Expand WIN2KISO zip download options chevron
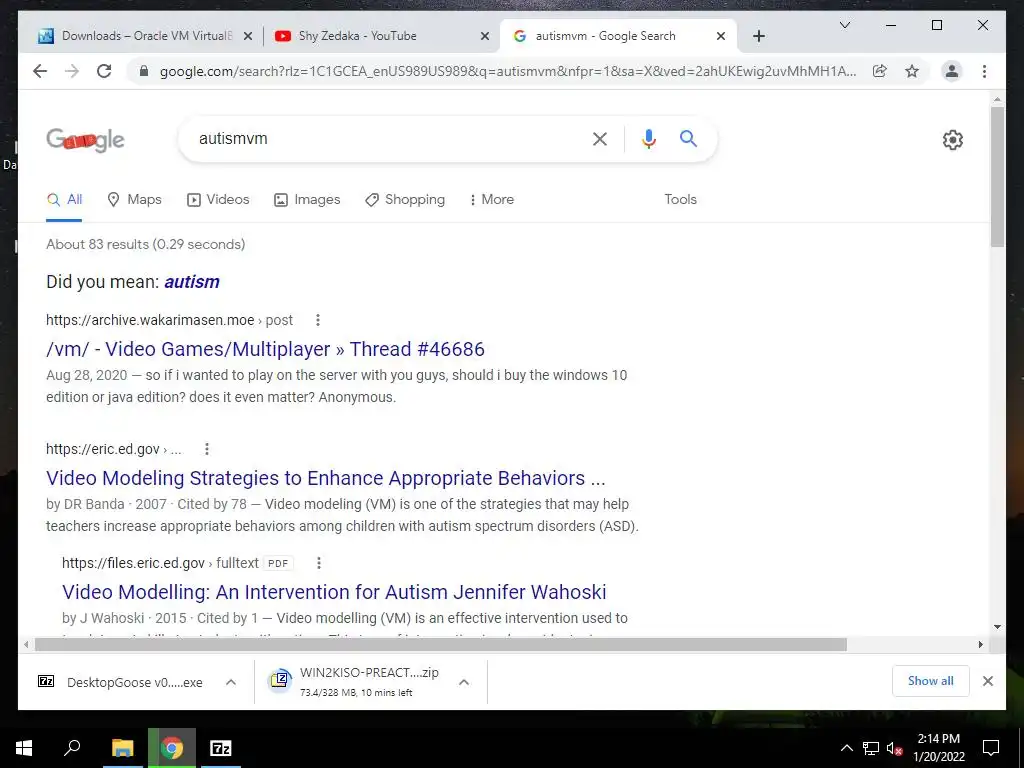The height and width of the screenshot is (768, 1024). (464, 682)
